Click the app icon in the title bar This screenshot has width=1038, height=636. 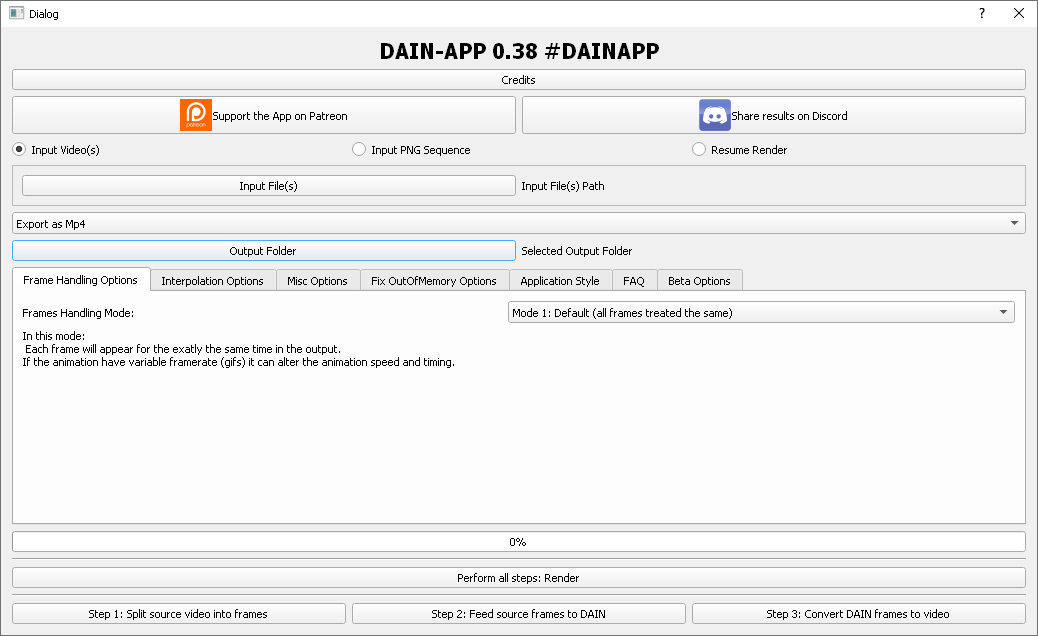14,13
